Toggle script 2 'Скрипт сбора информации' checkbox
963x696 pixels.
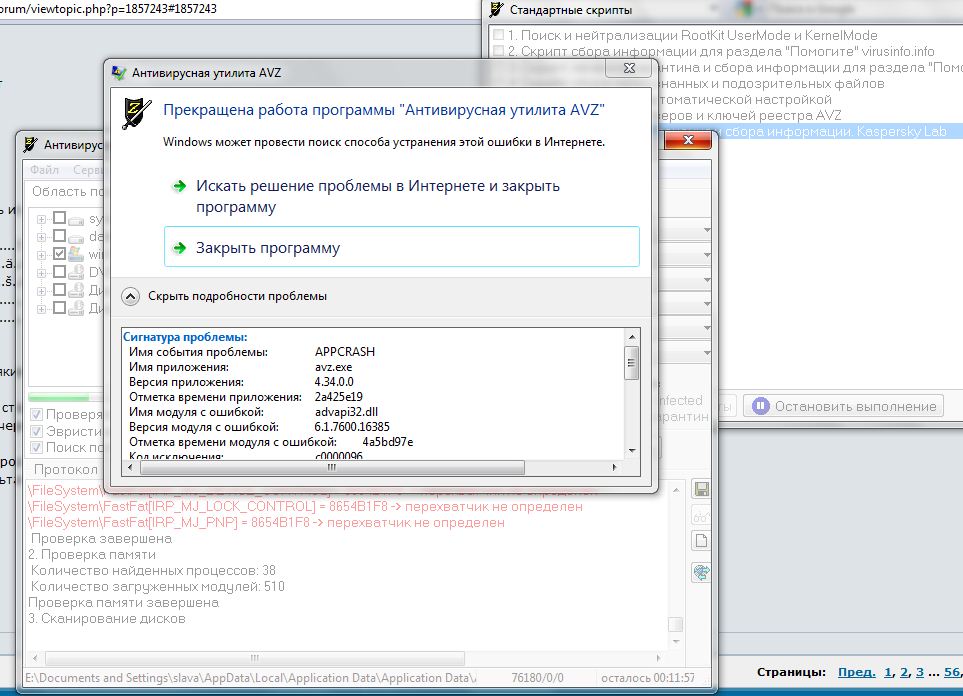[x=499, y=51]
